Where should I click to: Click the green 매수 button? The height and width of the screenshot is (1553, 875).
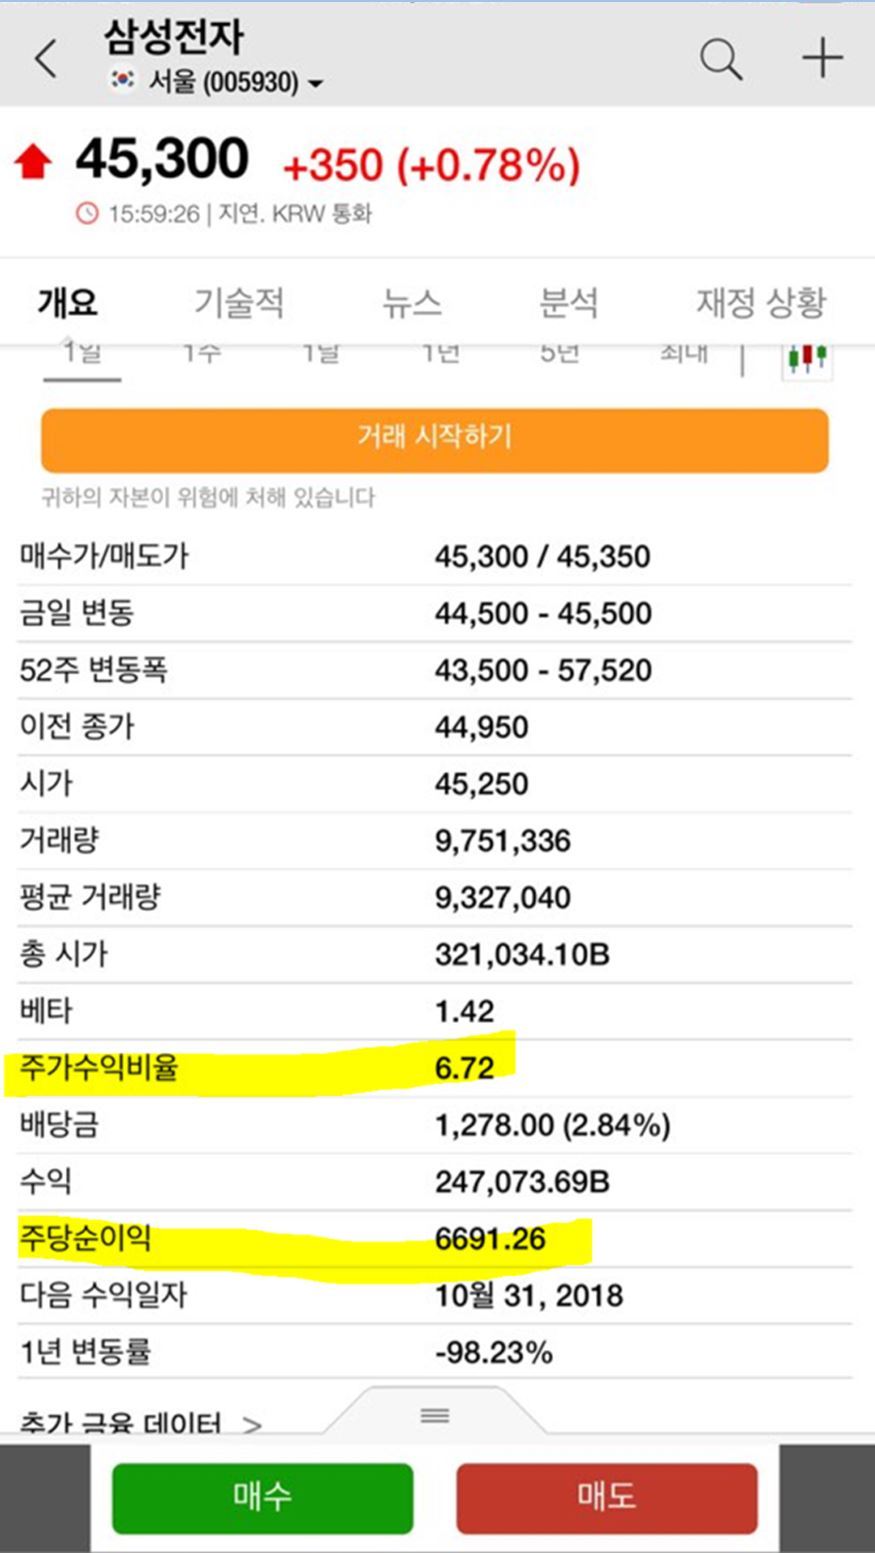point(262,1497)
